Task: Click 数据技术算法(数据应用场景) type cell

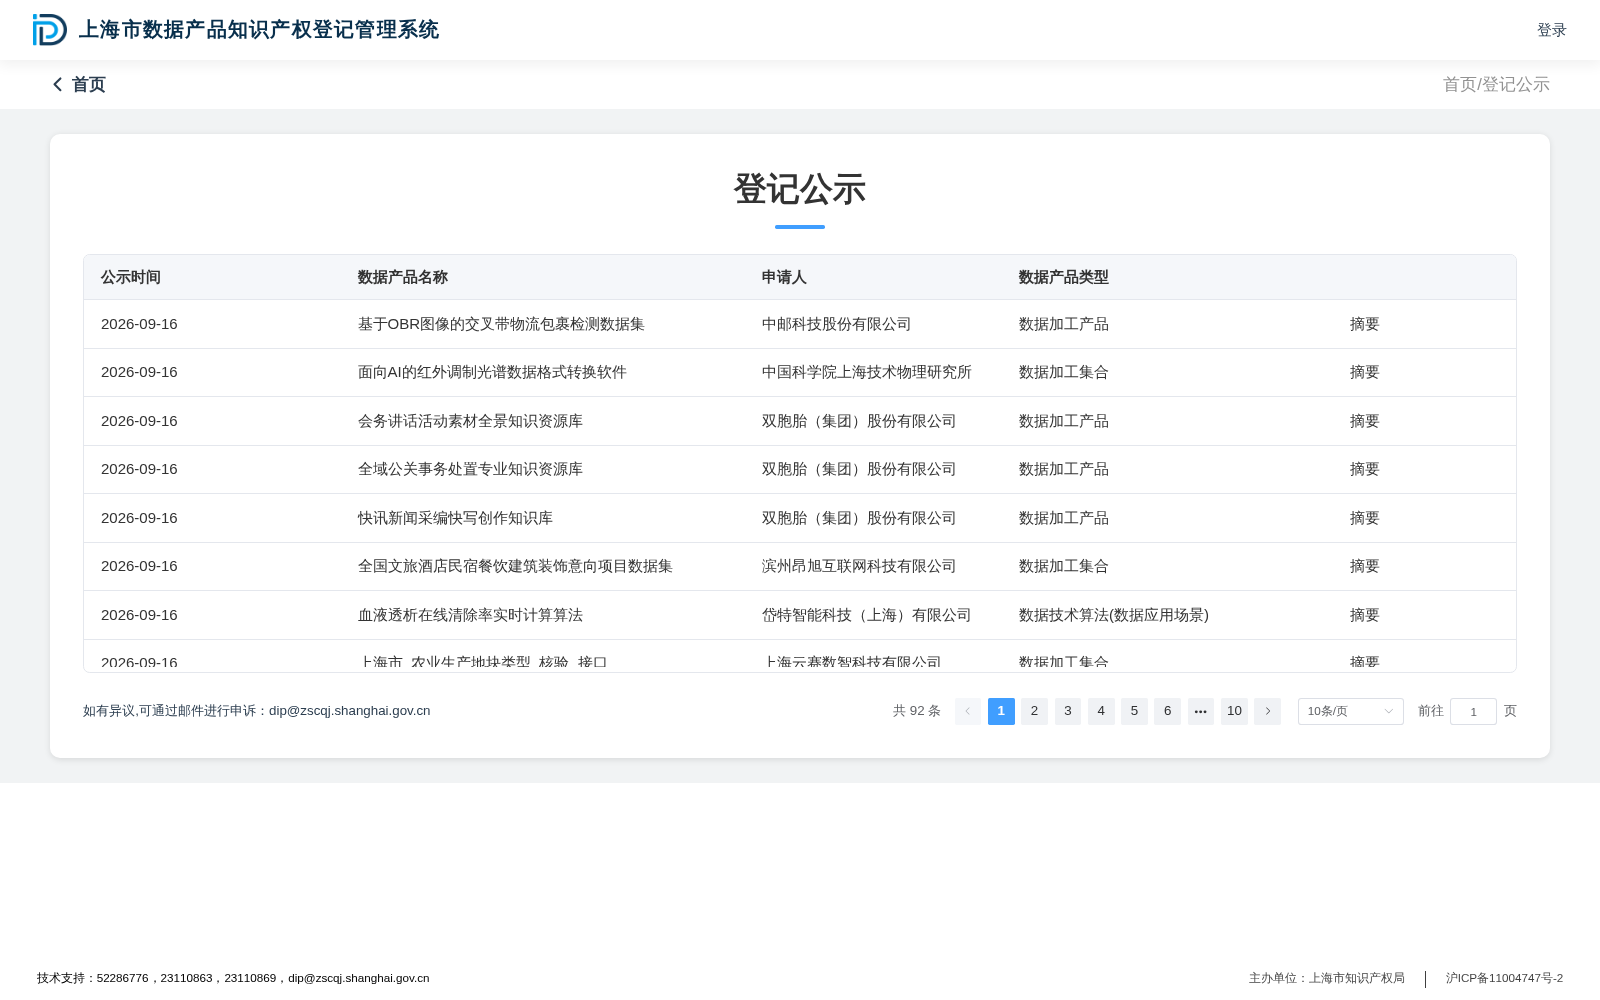Action: 1114,615
